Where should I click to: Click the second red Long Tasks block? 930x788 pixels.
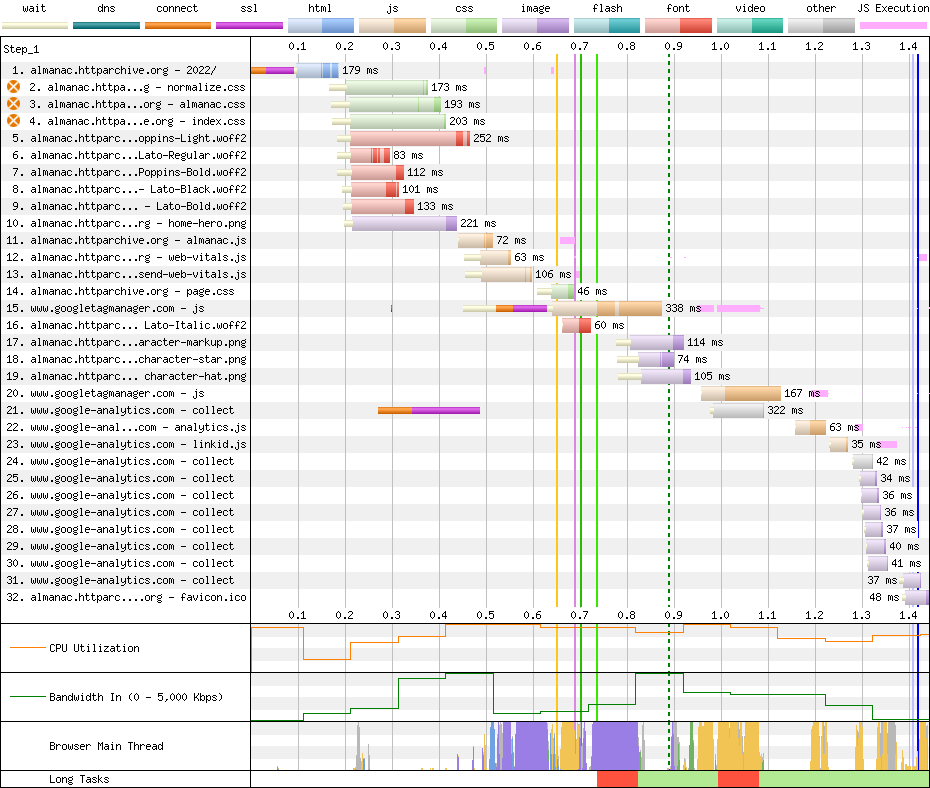(738, 779)
